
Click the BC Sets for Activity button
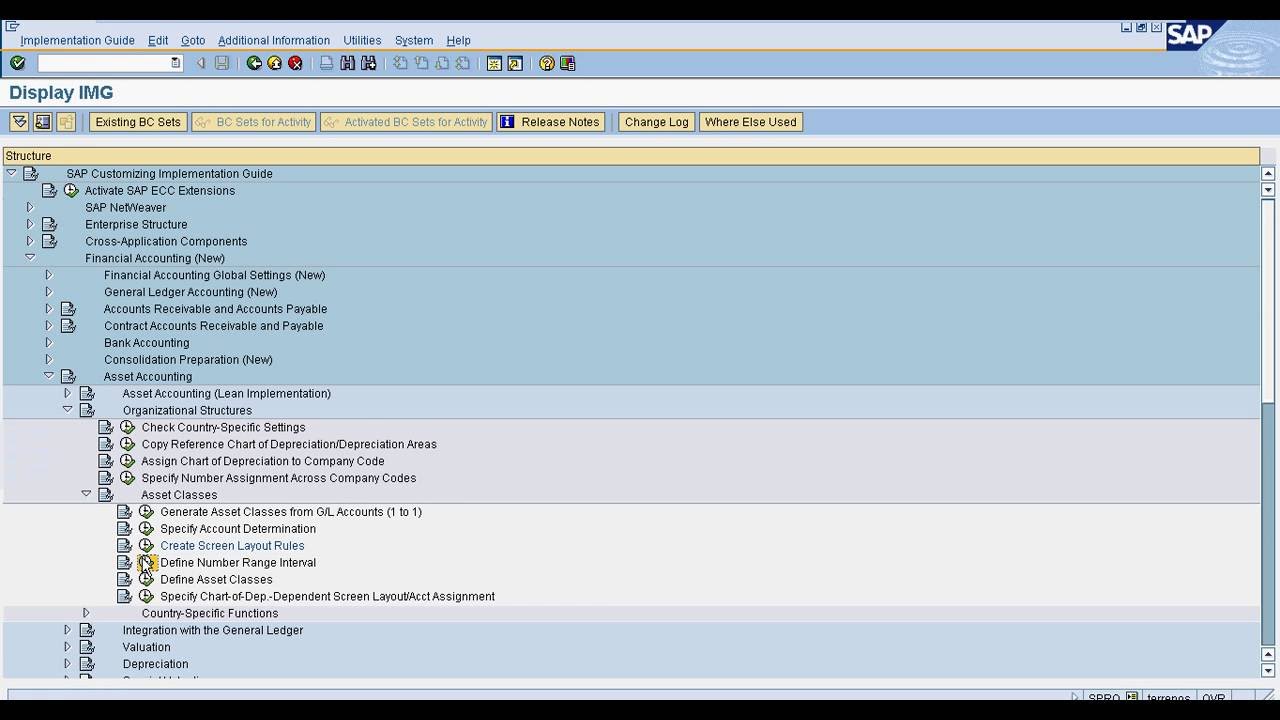click(x=253, y=122)
